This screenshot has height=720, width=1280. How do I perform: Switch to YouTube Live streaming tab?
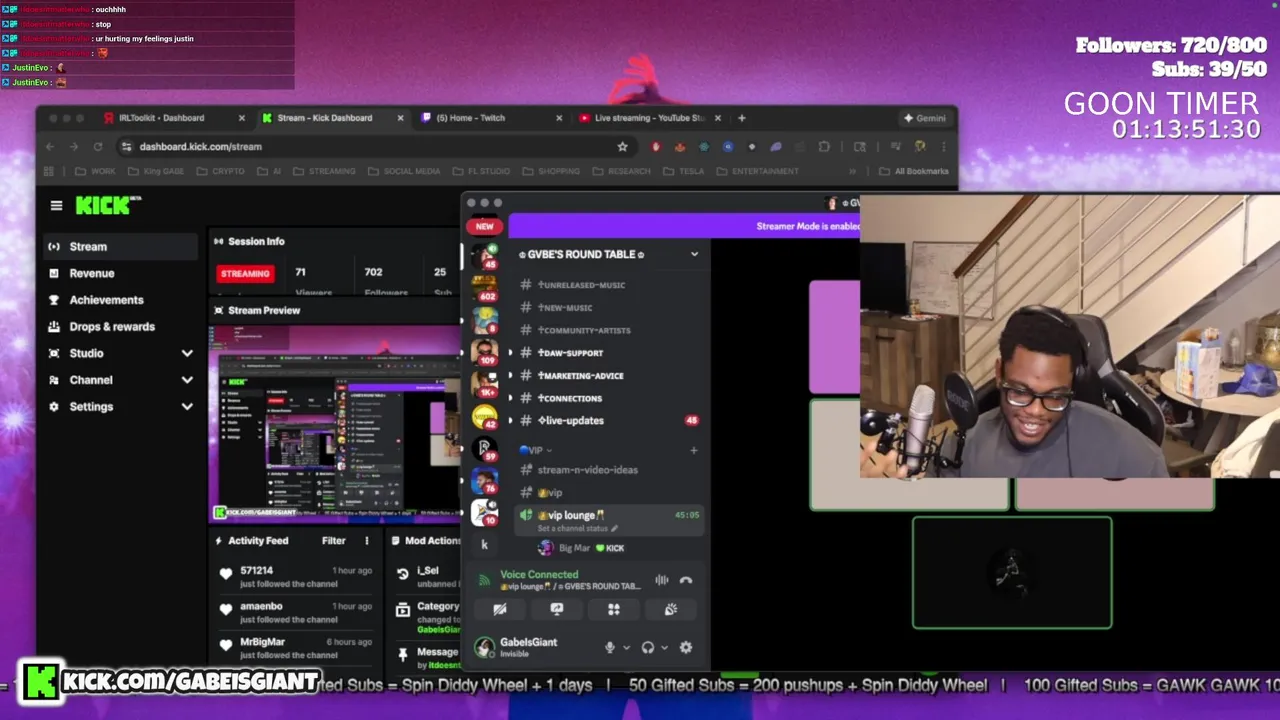(x=649, y=118)
